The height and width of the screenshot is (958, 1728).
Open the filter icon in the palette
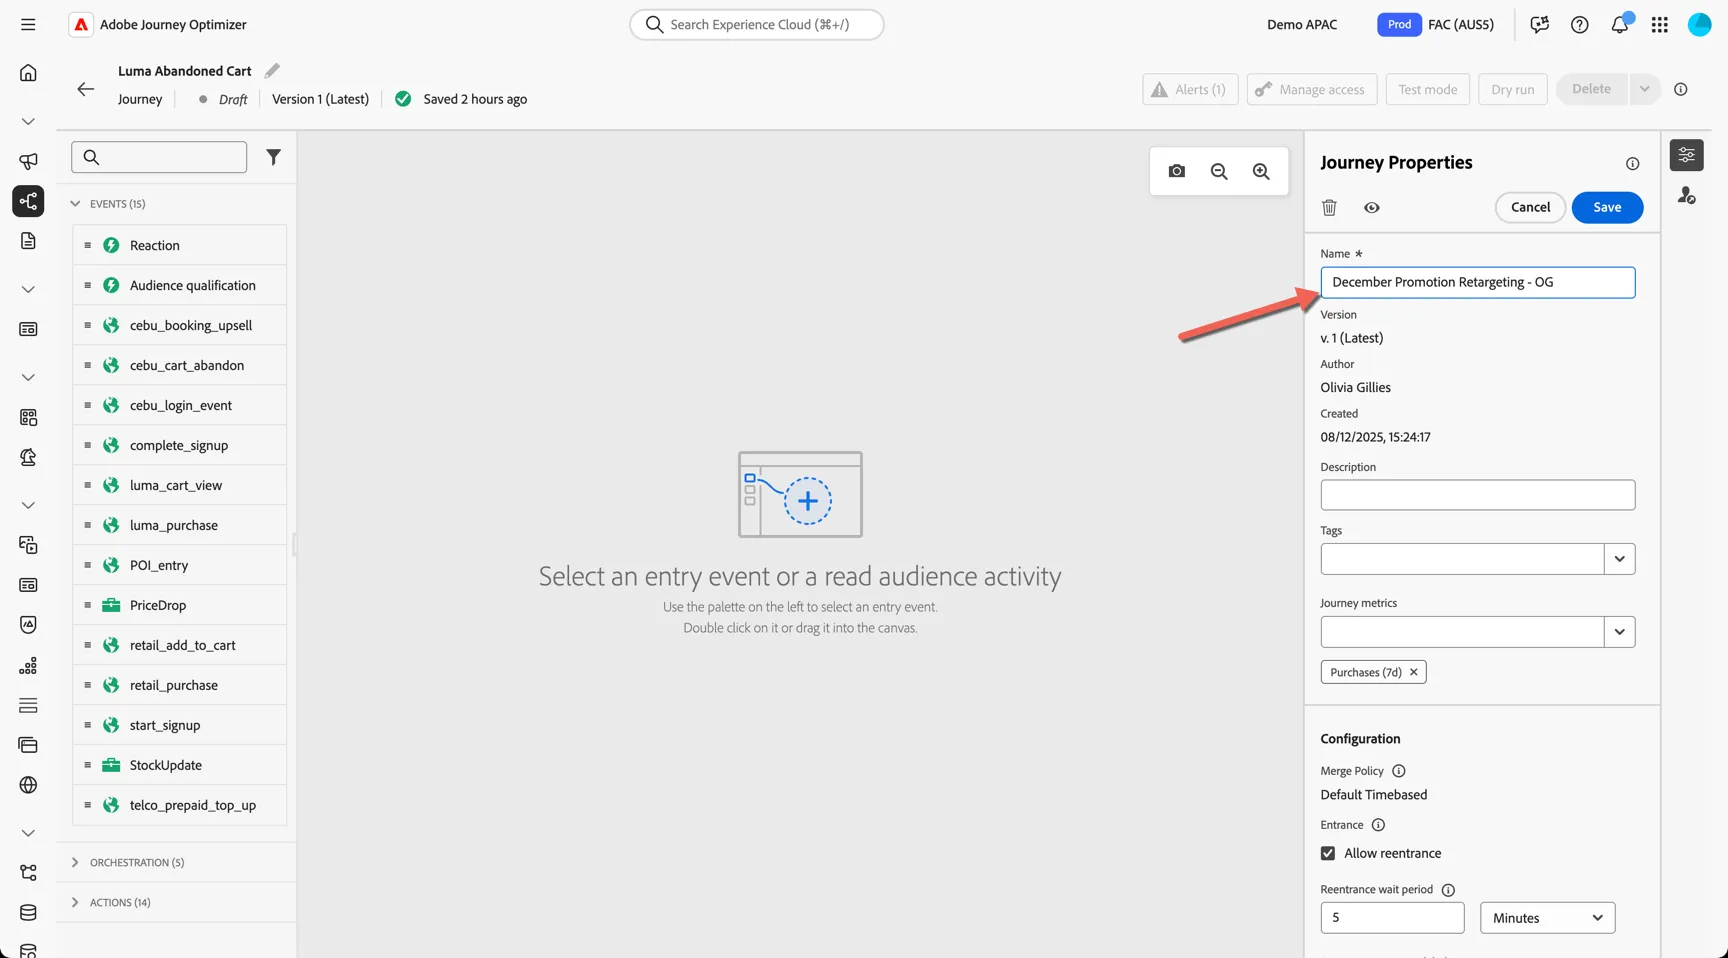point(273,157)
